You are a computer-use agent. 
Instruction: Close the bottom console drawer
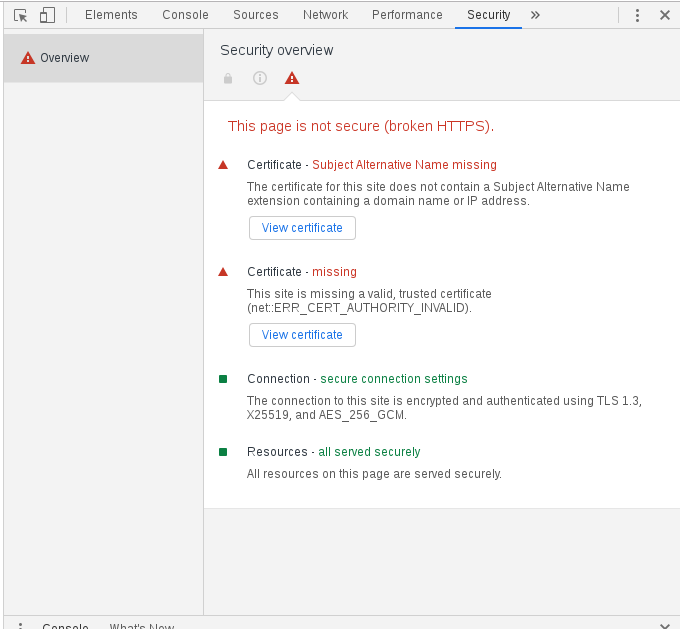665,626
